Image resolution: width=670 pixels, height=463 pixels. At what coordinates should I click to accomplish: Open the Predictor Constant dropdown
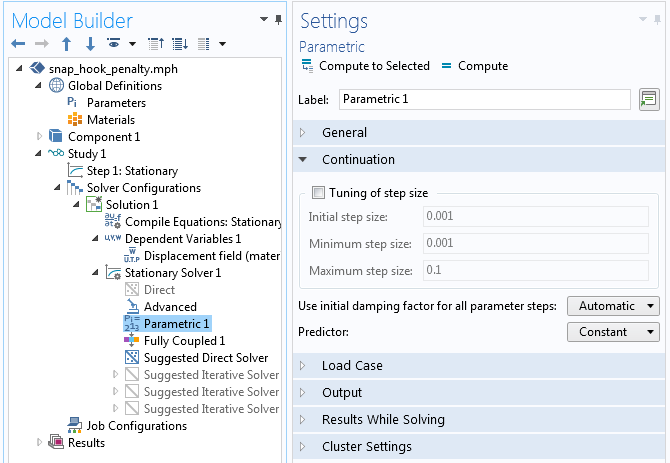613,332
